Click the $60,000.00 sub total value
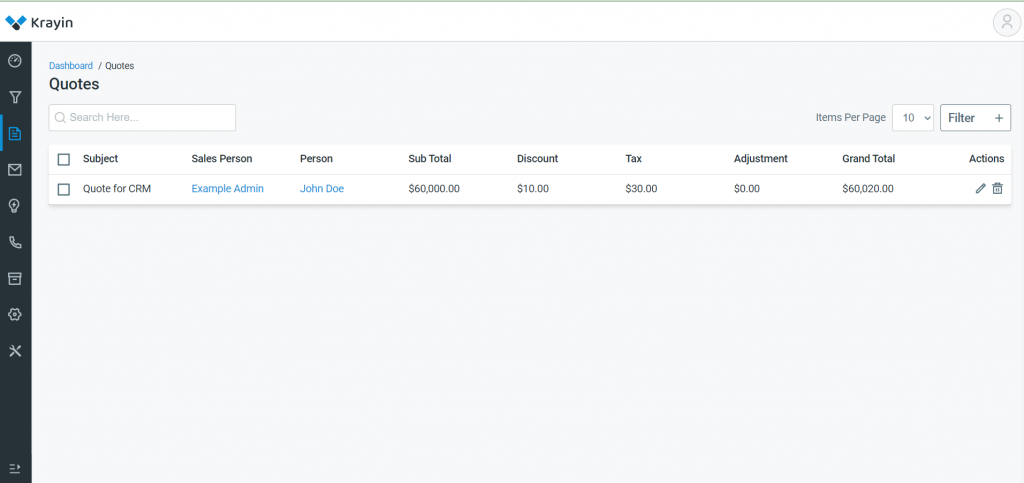 [434, 189]
